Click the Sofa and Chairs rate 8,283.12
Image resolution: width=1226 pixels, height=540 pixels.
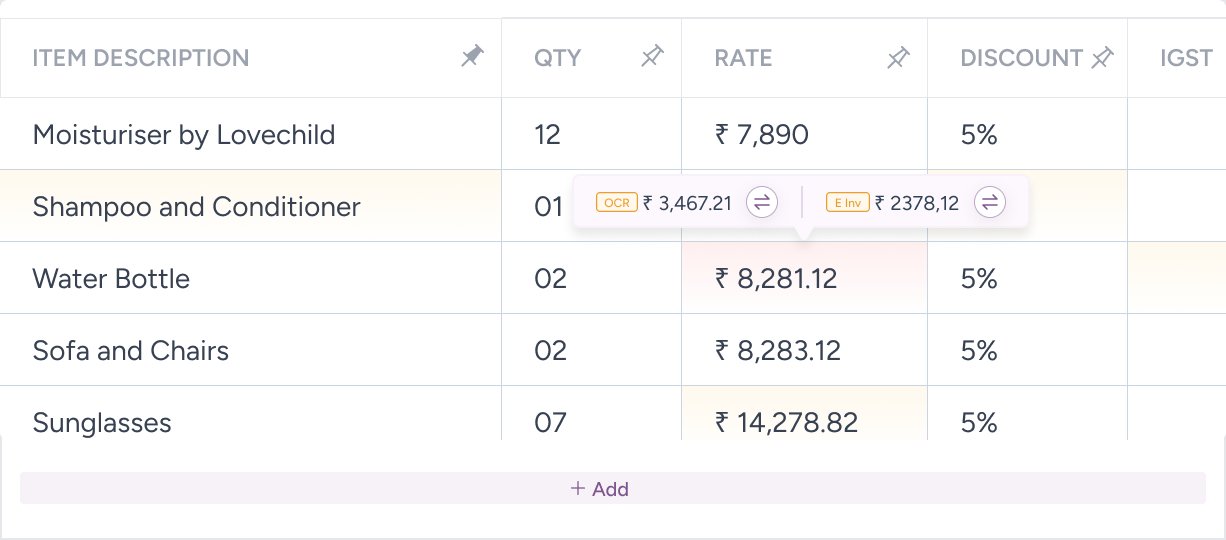[x=777, y=350]
